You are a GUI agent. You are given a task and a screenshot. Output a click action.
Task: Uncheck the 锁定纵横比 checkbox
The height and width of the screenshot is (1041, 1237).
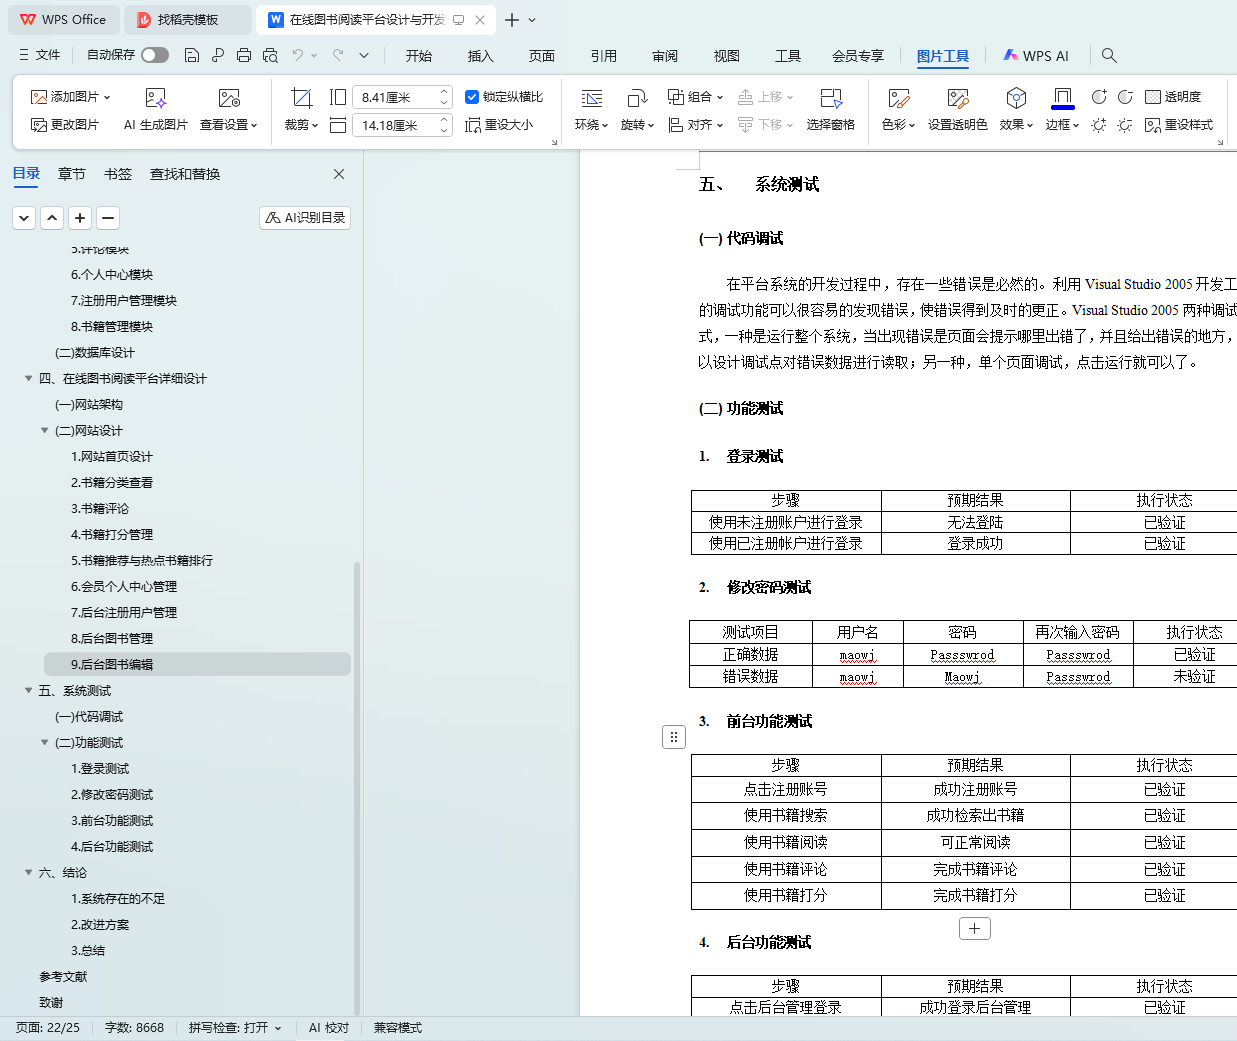[472, 97]
